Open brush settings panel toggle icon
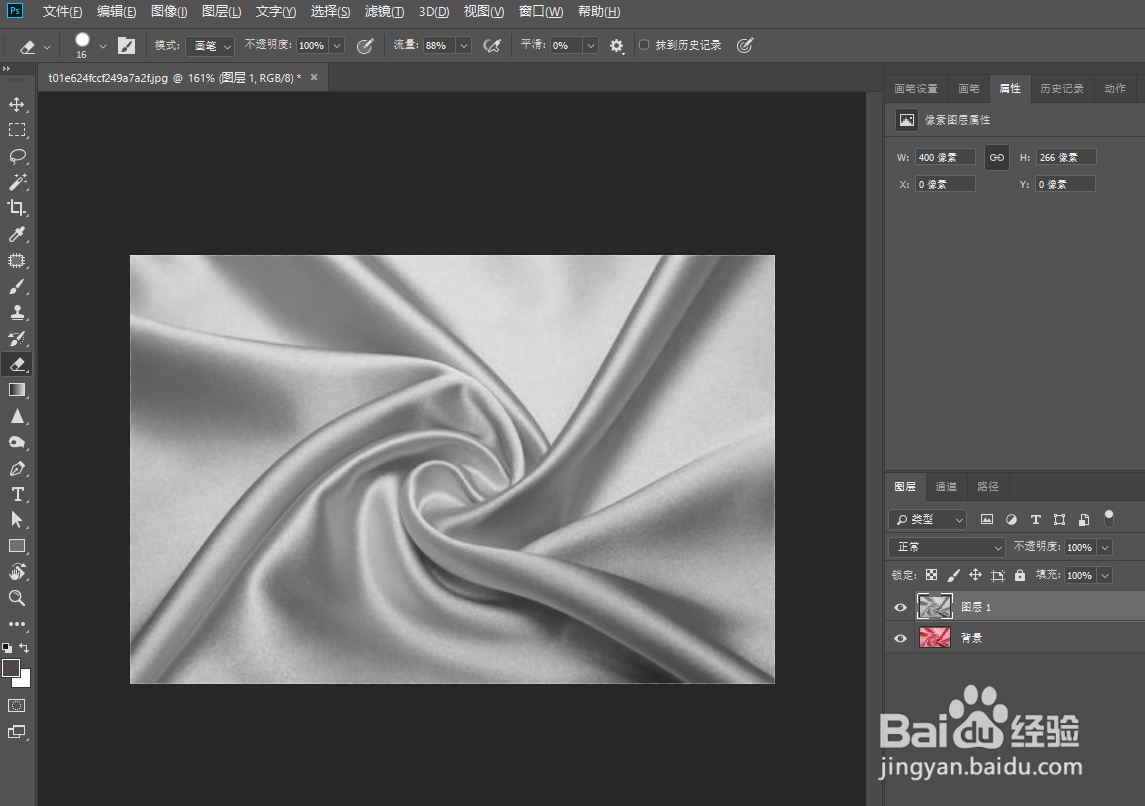 [126, 46]
